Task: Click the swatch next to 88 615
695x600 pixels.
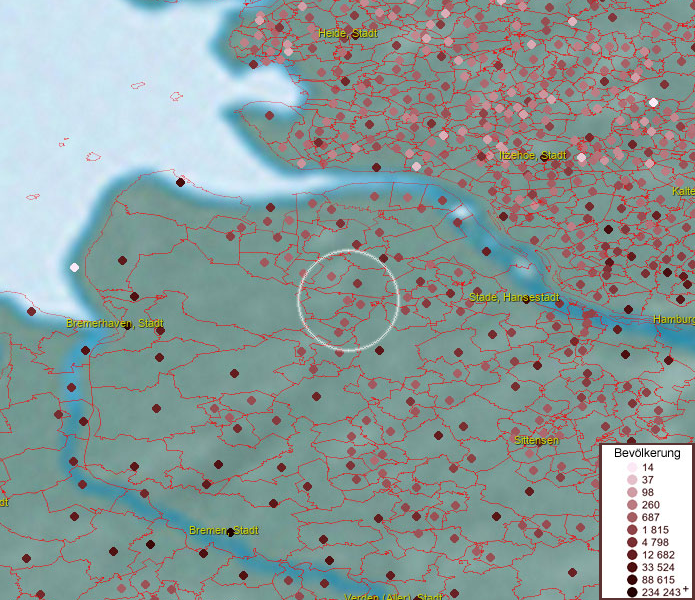Action: coord(632,580)
